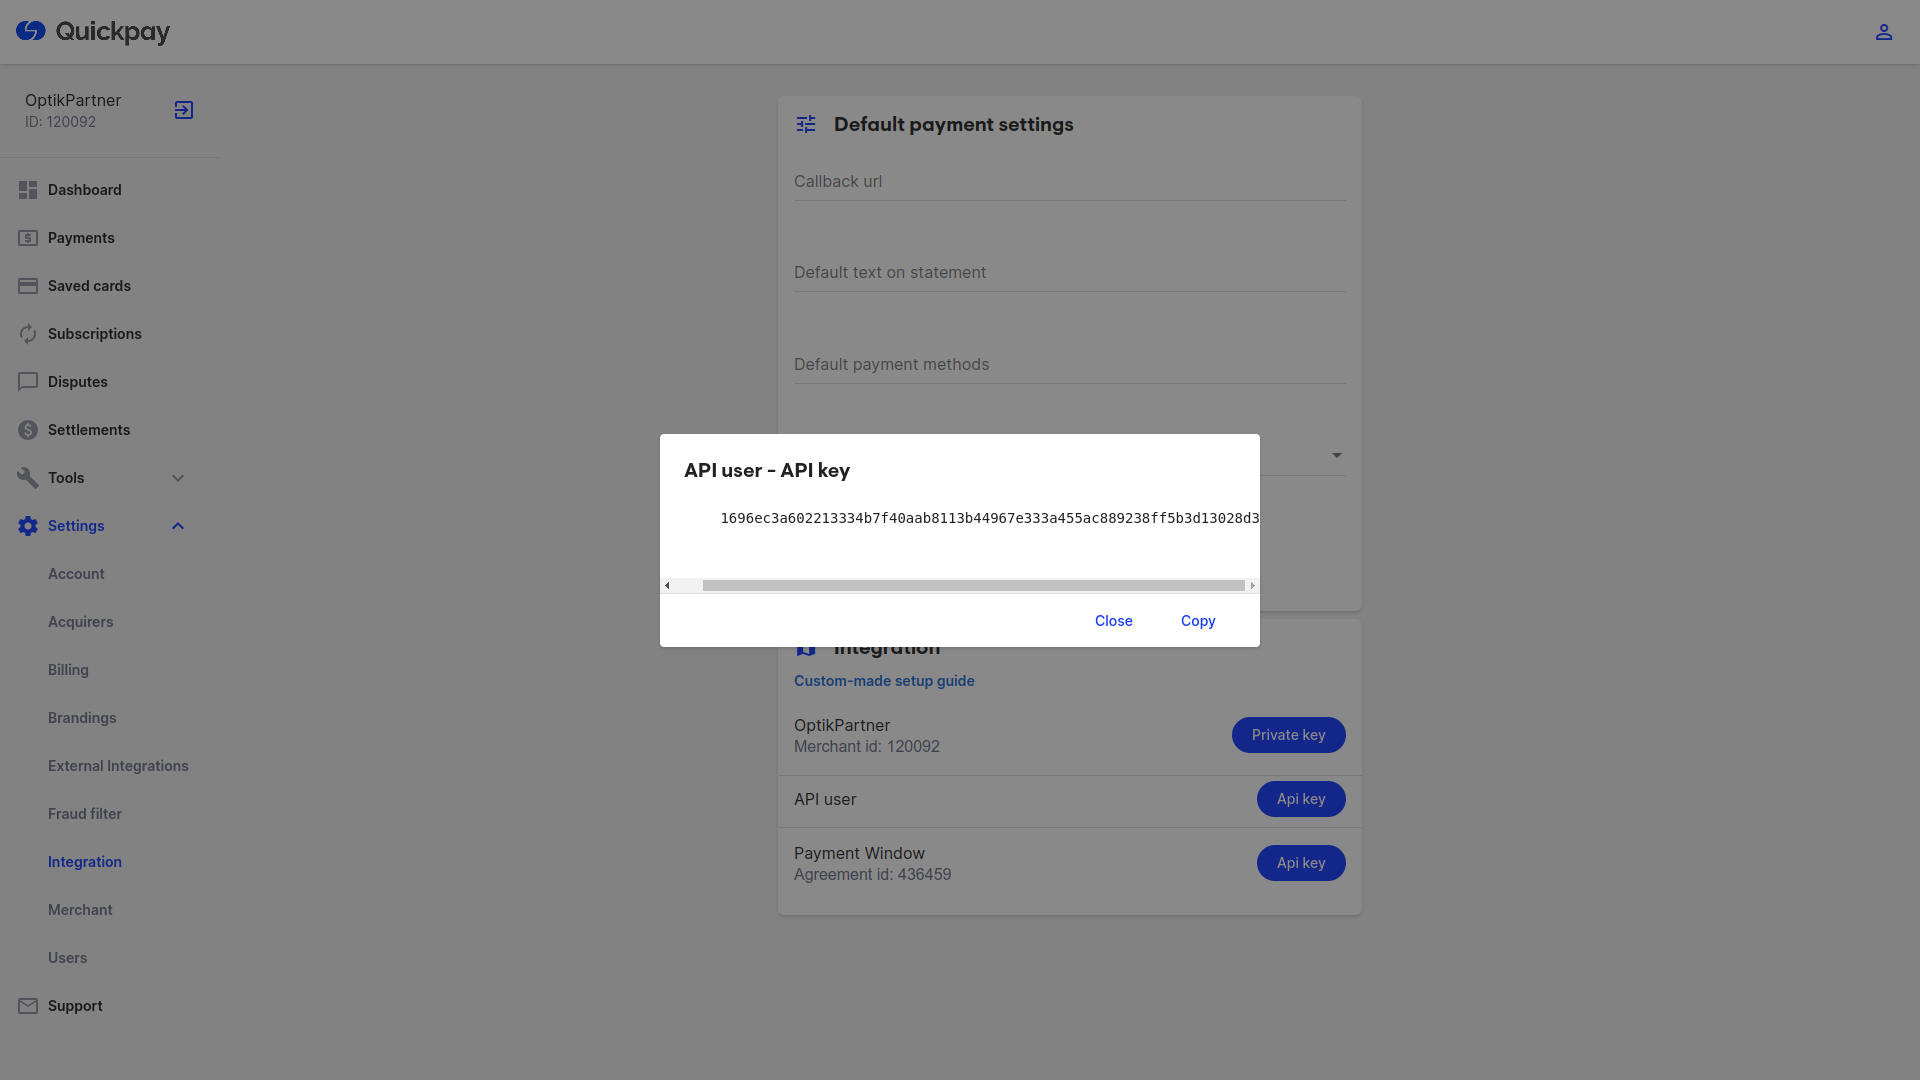Click the Payments money icon
The height and width of the screenshot is (1080, 1920).
[x=28, y=238]
